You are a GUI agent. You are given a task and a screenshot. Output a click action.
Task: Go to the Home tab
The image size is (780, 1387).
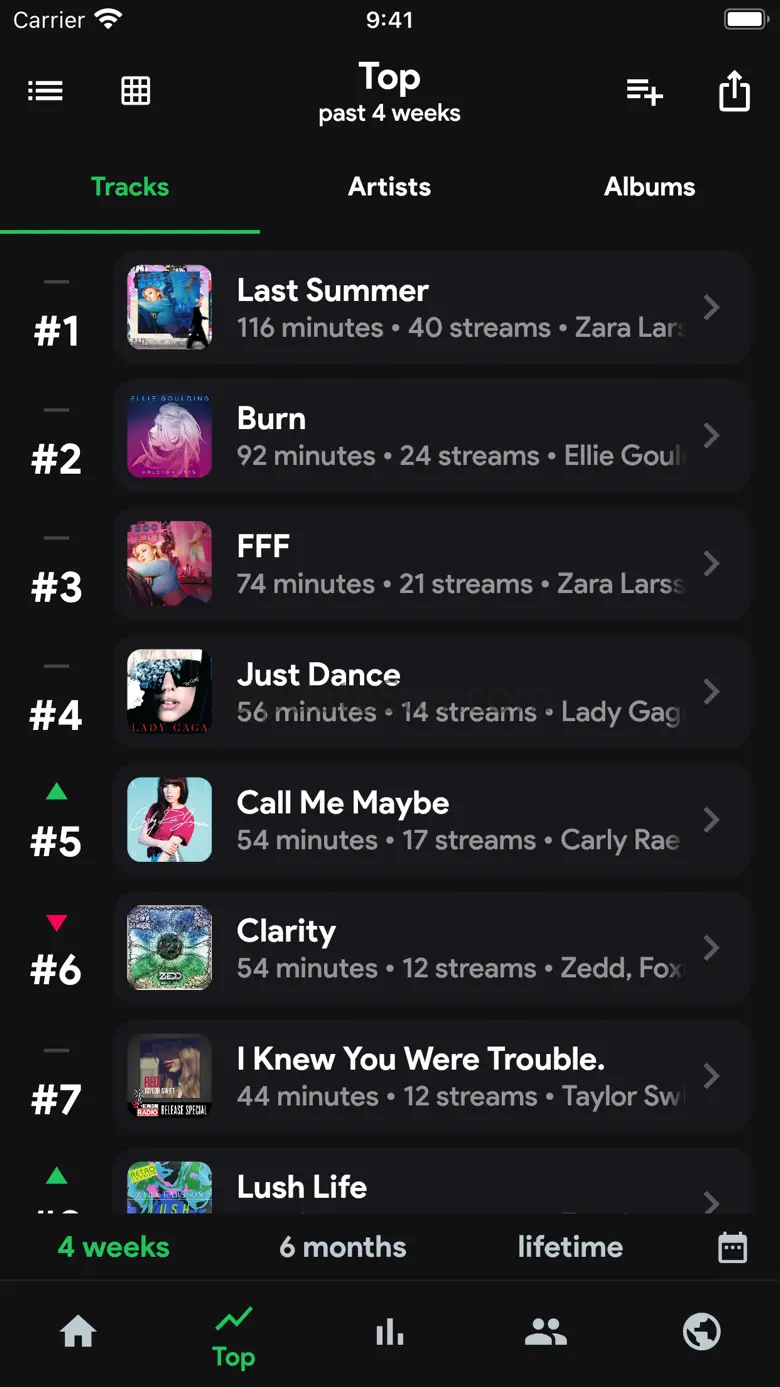click(78, 1332)
